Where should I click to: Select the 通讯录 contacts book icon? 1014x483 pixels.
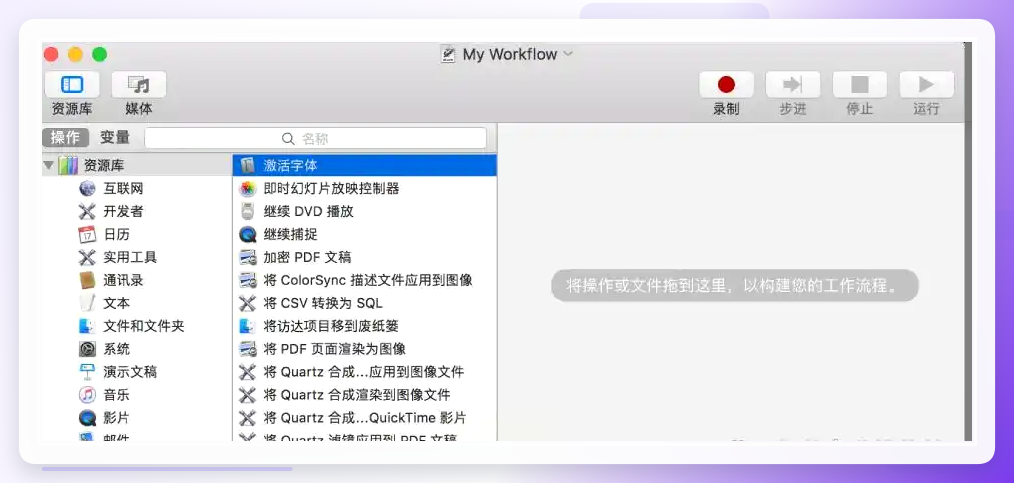tap(87, 281)
